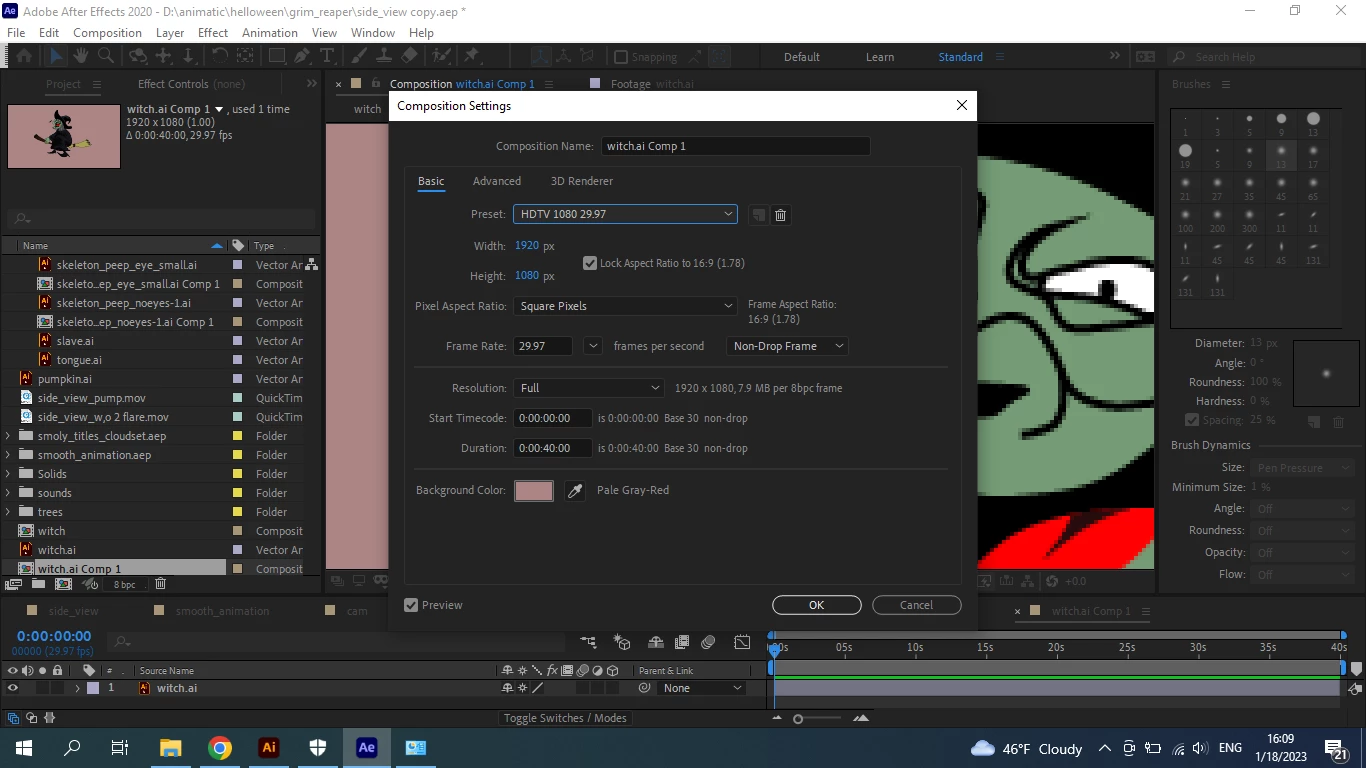Expand the sounds folder

pyautogui.click(x=9, y=493)
